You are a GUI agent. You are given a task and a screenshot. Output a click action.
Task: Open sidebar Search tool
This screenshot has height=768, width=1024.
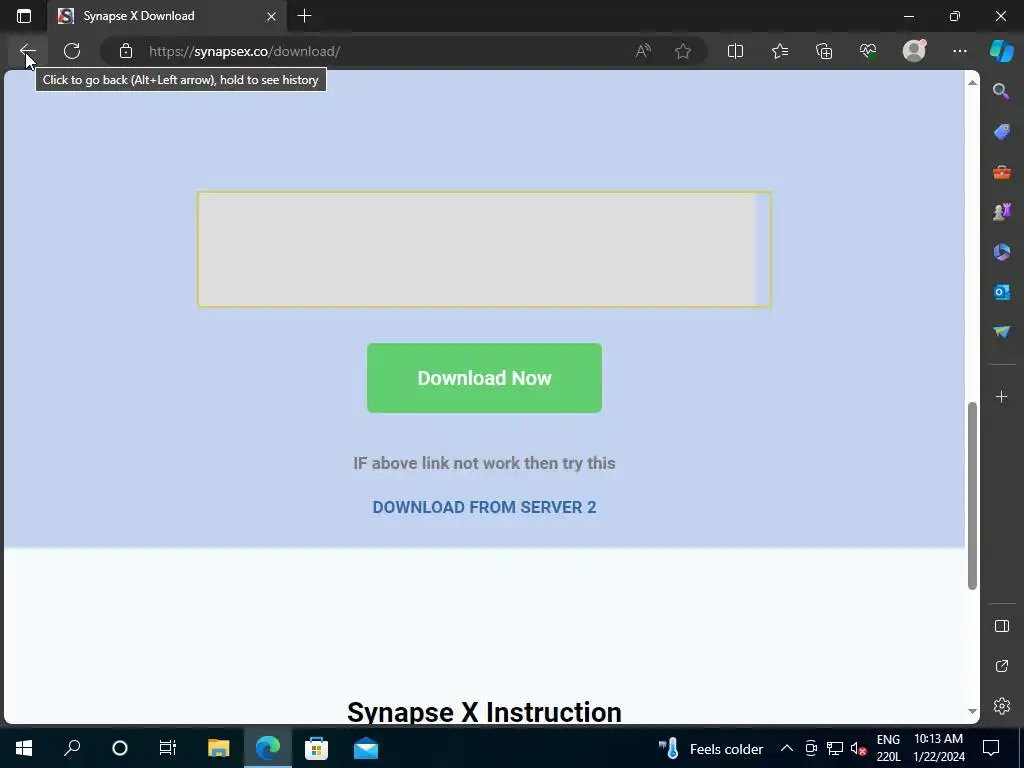(1002, 91)
